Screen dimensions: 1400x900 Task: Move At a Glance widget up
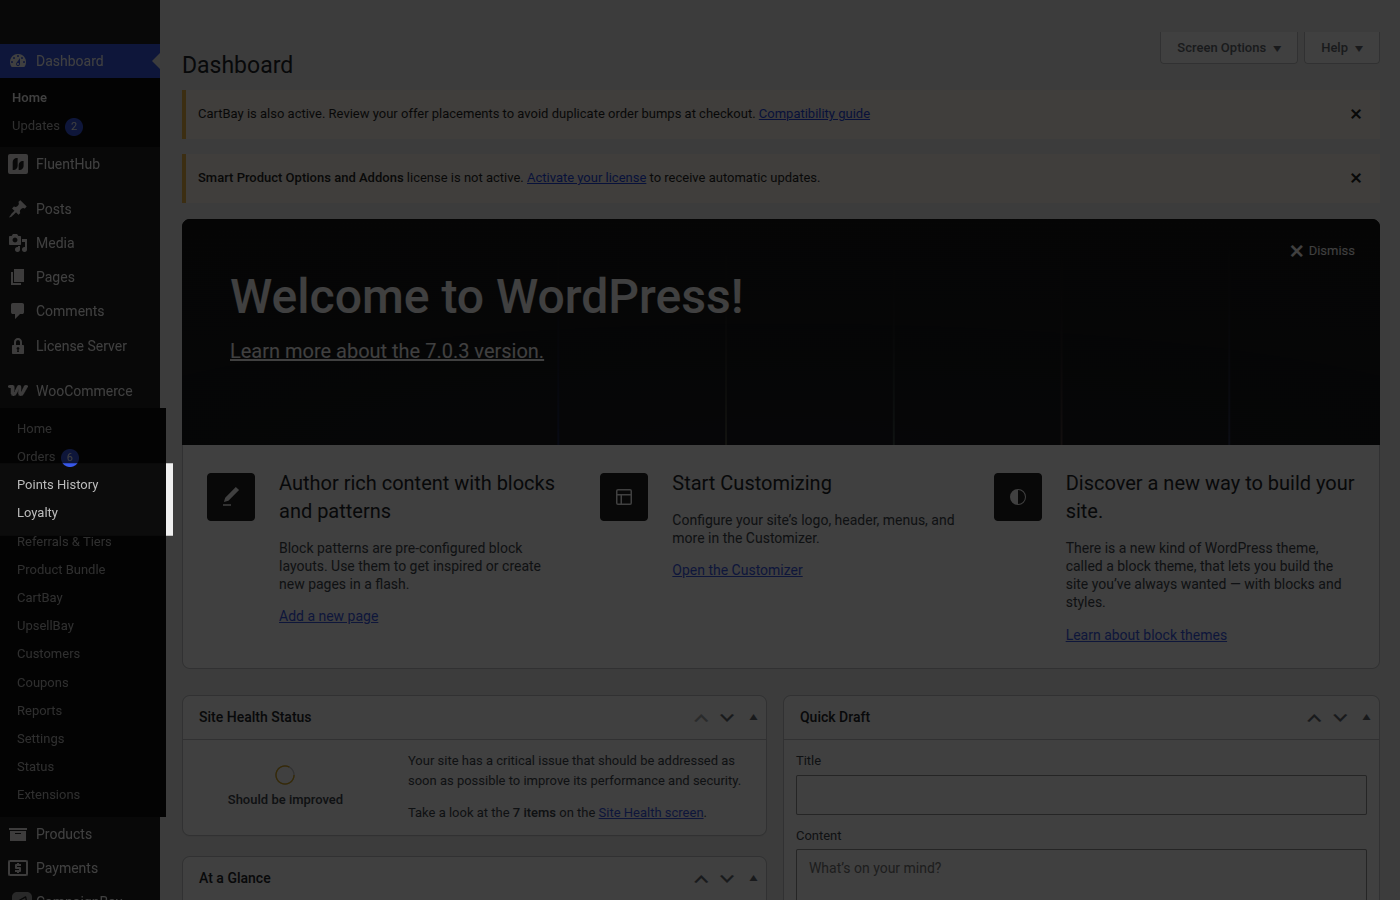tap(701, 879)
